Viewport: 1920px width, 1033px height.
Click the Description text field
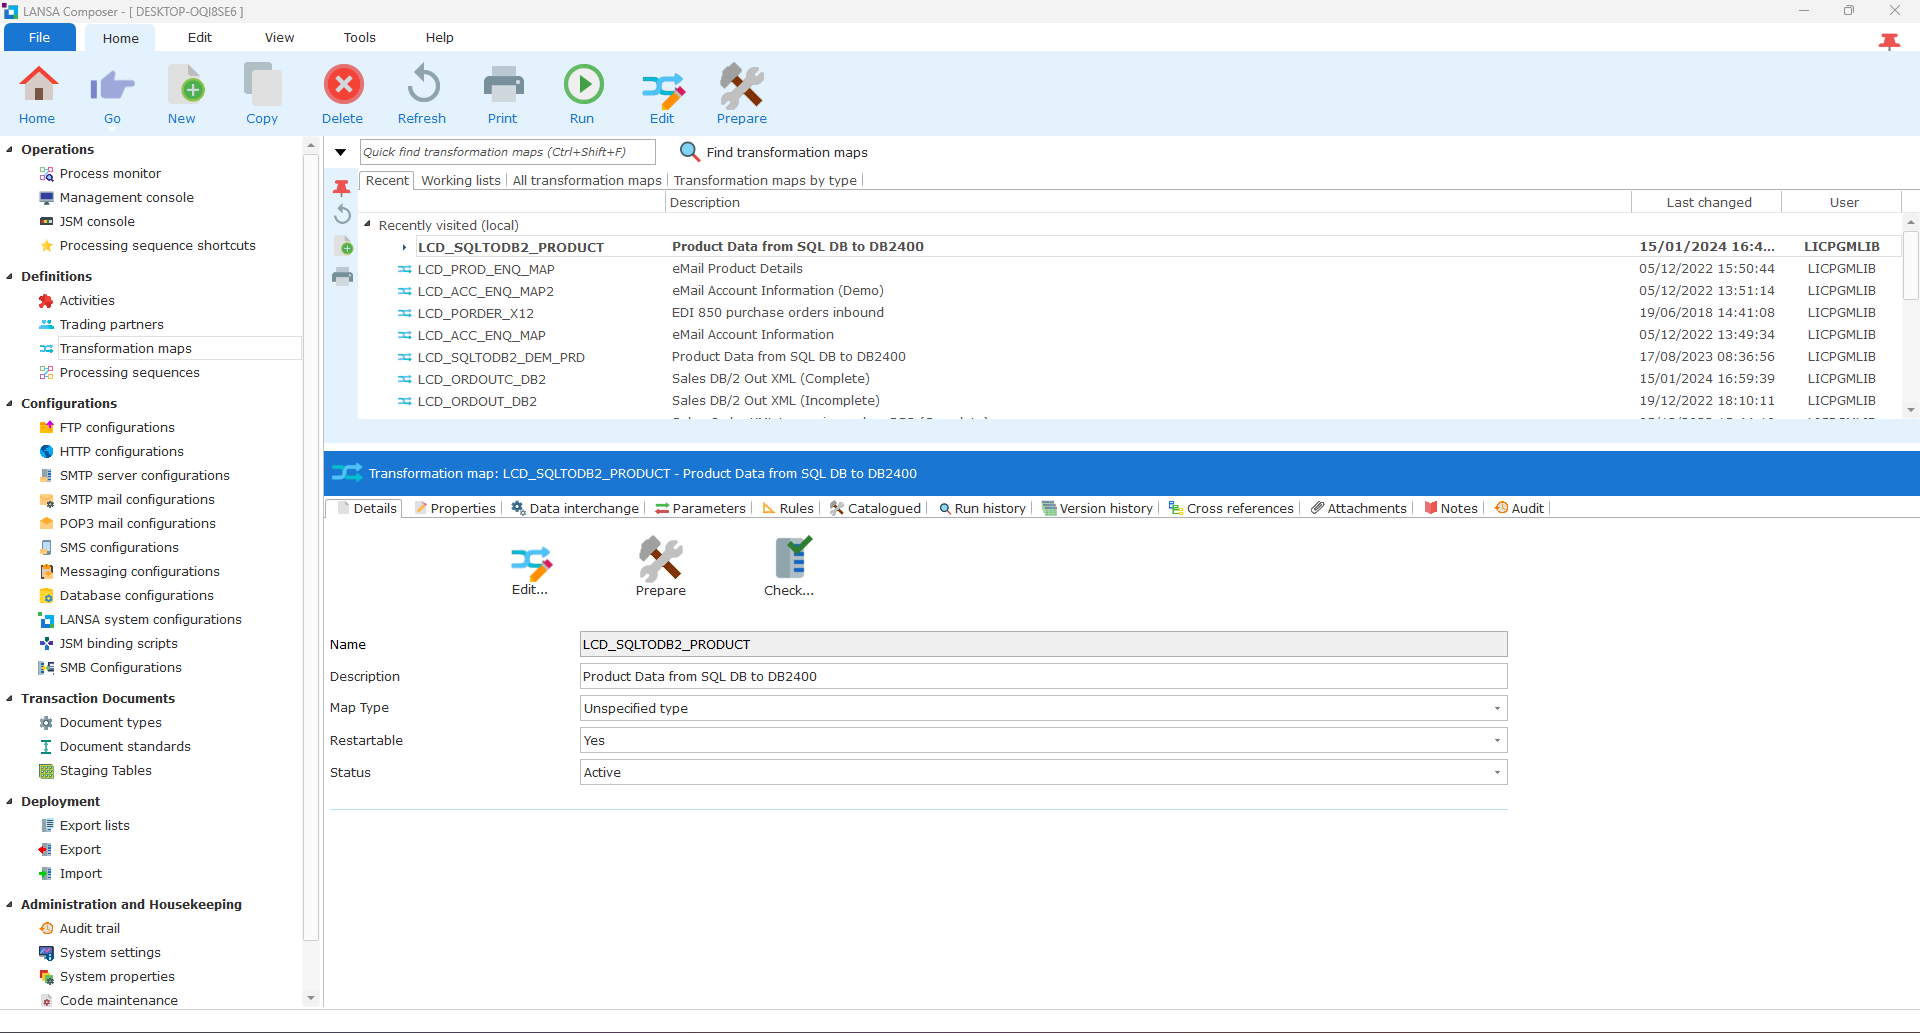pos(1043,677)
